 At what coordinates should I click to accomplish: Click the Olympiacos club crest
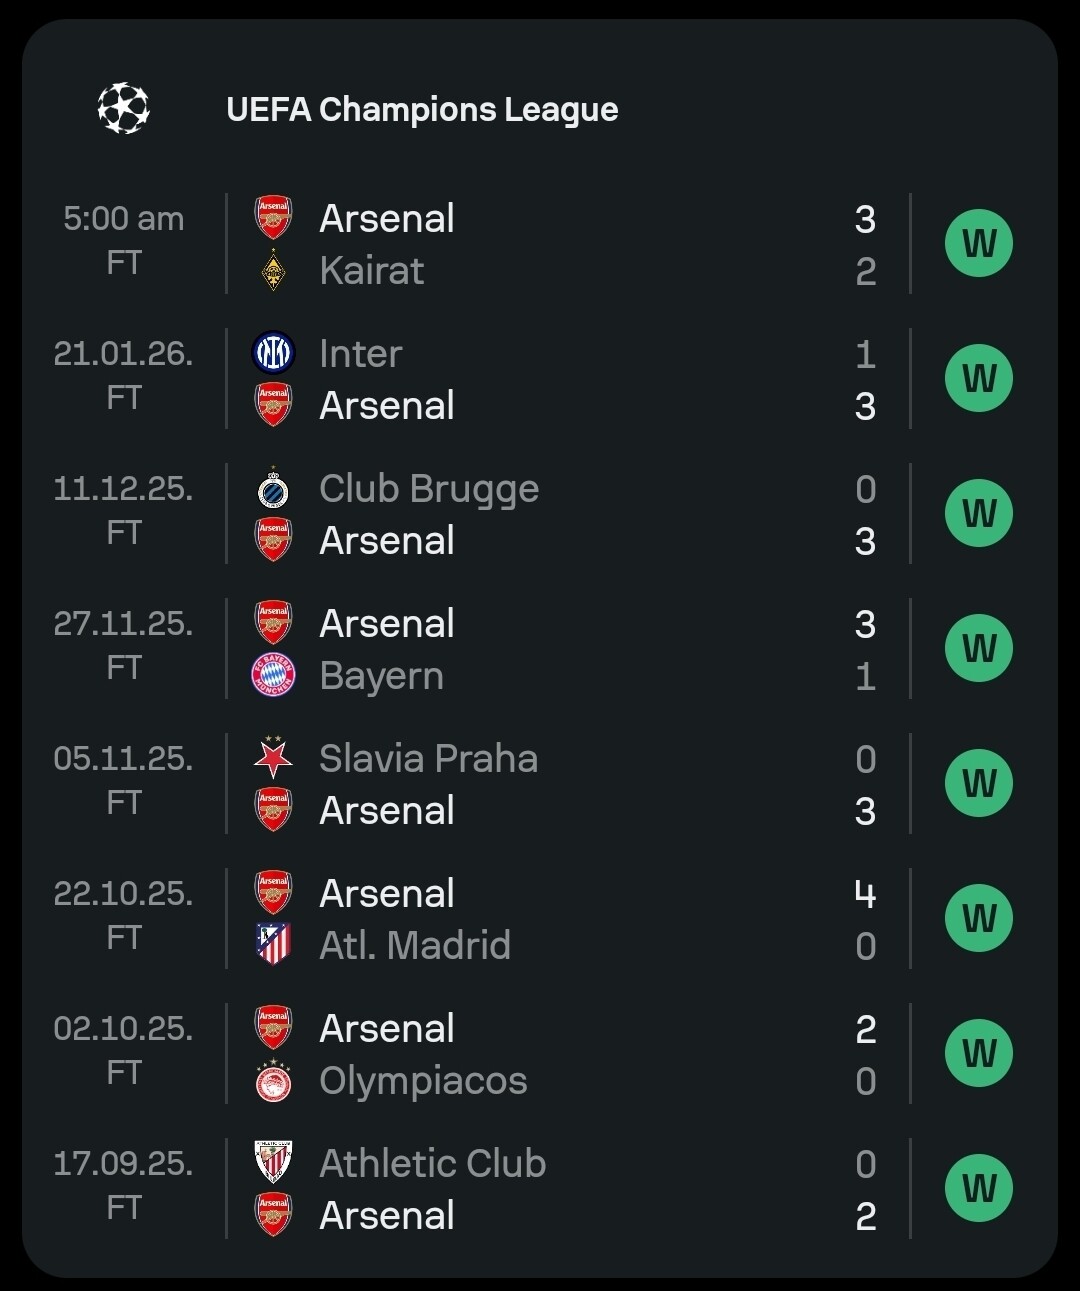273,1081
